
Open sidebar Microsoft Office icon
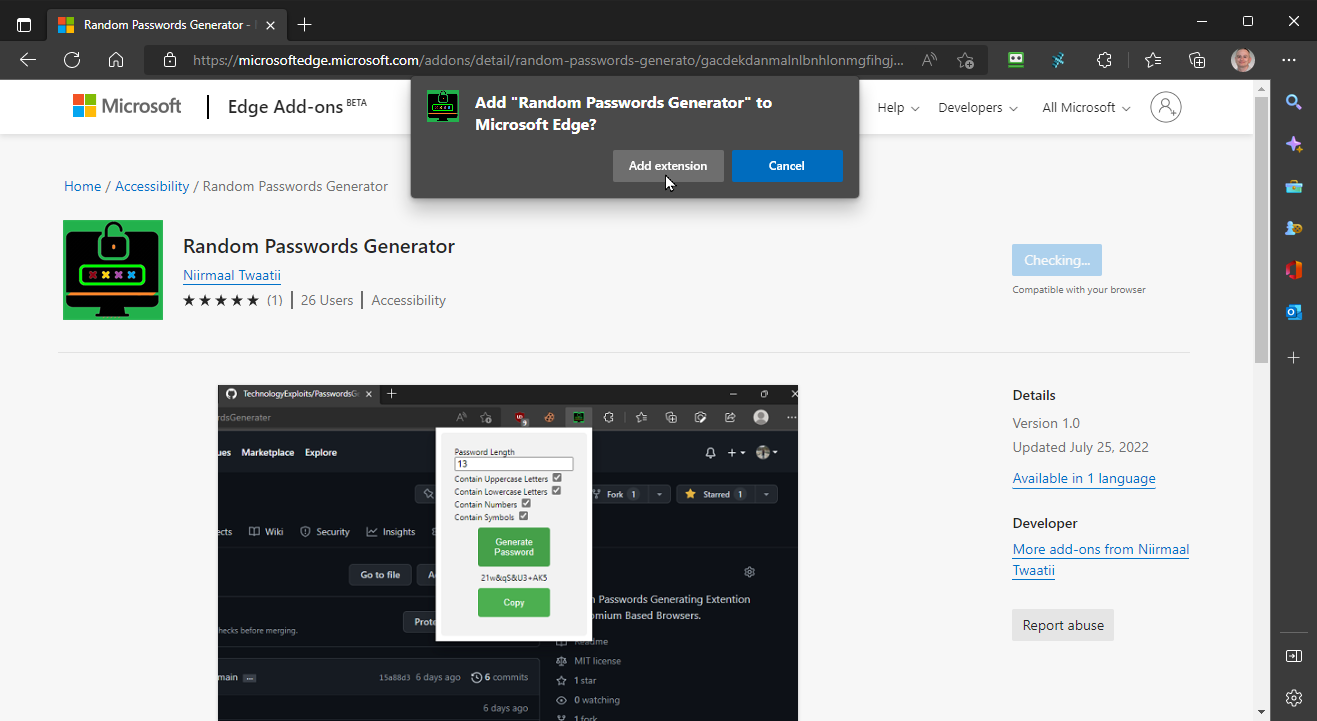click(x=1293, y=270)
